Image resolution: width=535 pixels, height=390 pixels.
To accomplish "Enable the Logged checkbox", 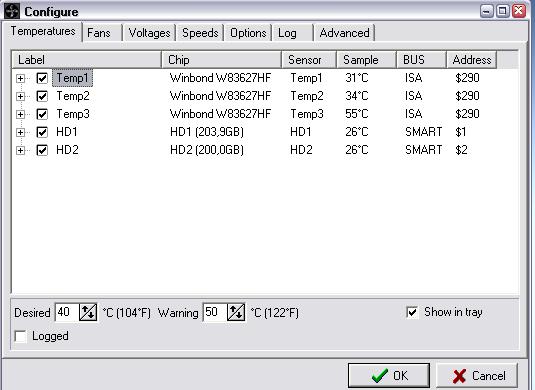I will click(20, 336).
